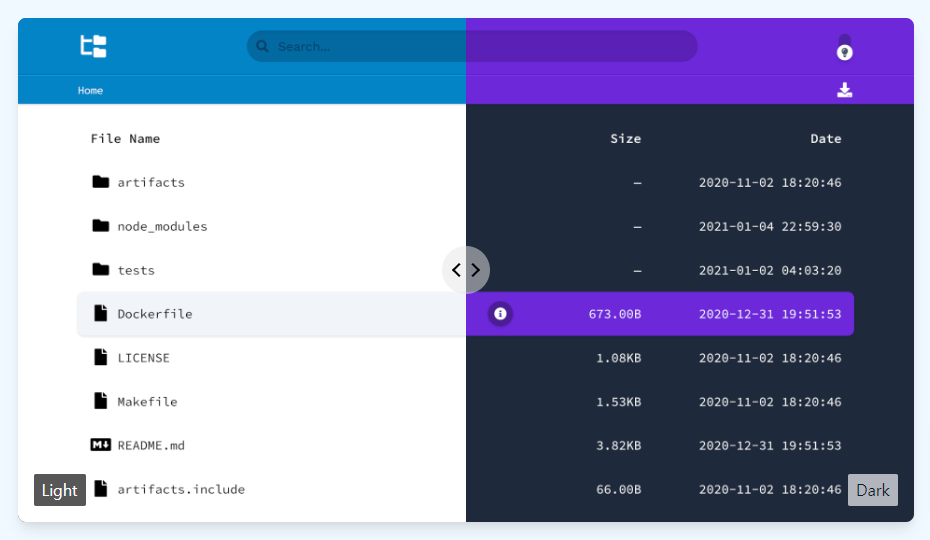Screen dimensions: 930x540
Task: Click date 2021-01-04 22:59:30
Action: pos(770,226)
